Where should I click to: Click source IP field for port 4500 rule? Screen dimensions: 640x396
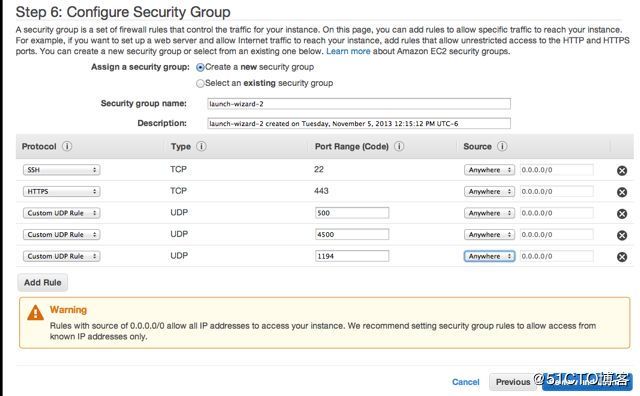click(557, 235)
